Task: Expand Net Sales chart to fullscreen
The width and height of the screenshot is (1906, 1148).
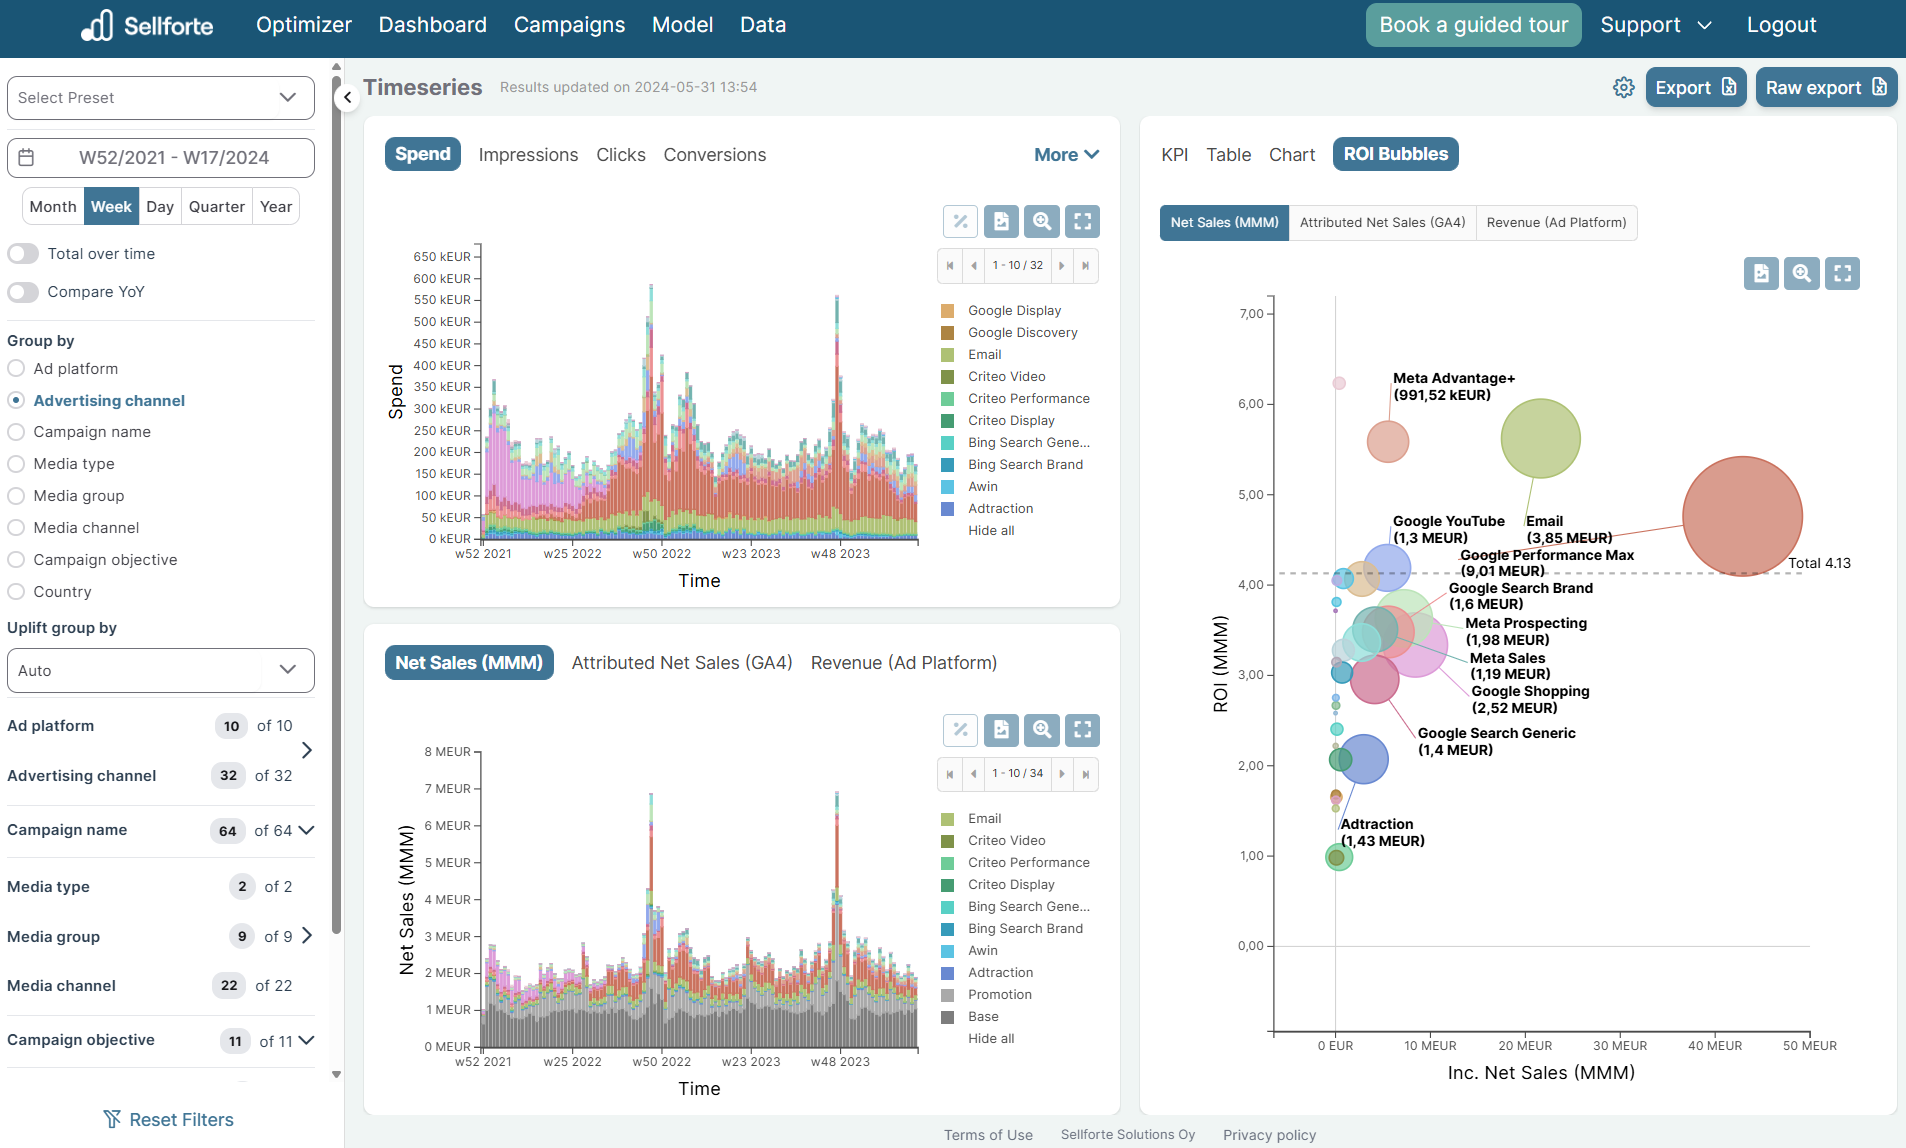Action: pyautogui.click(x=1083, y=730)
